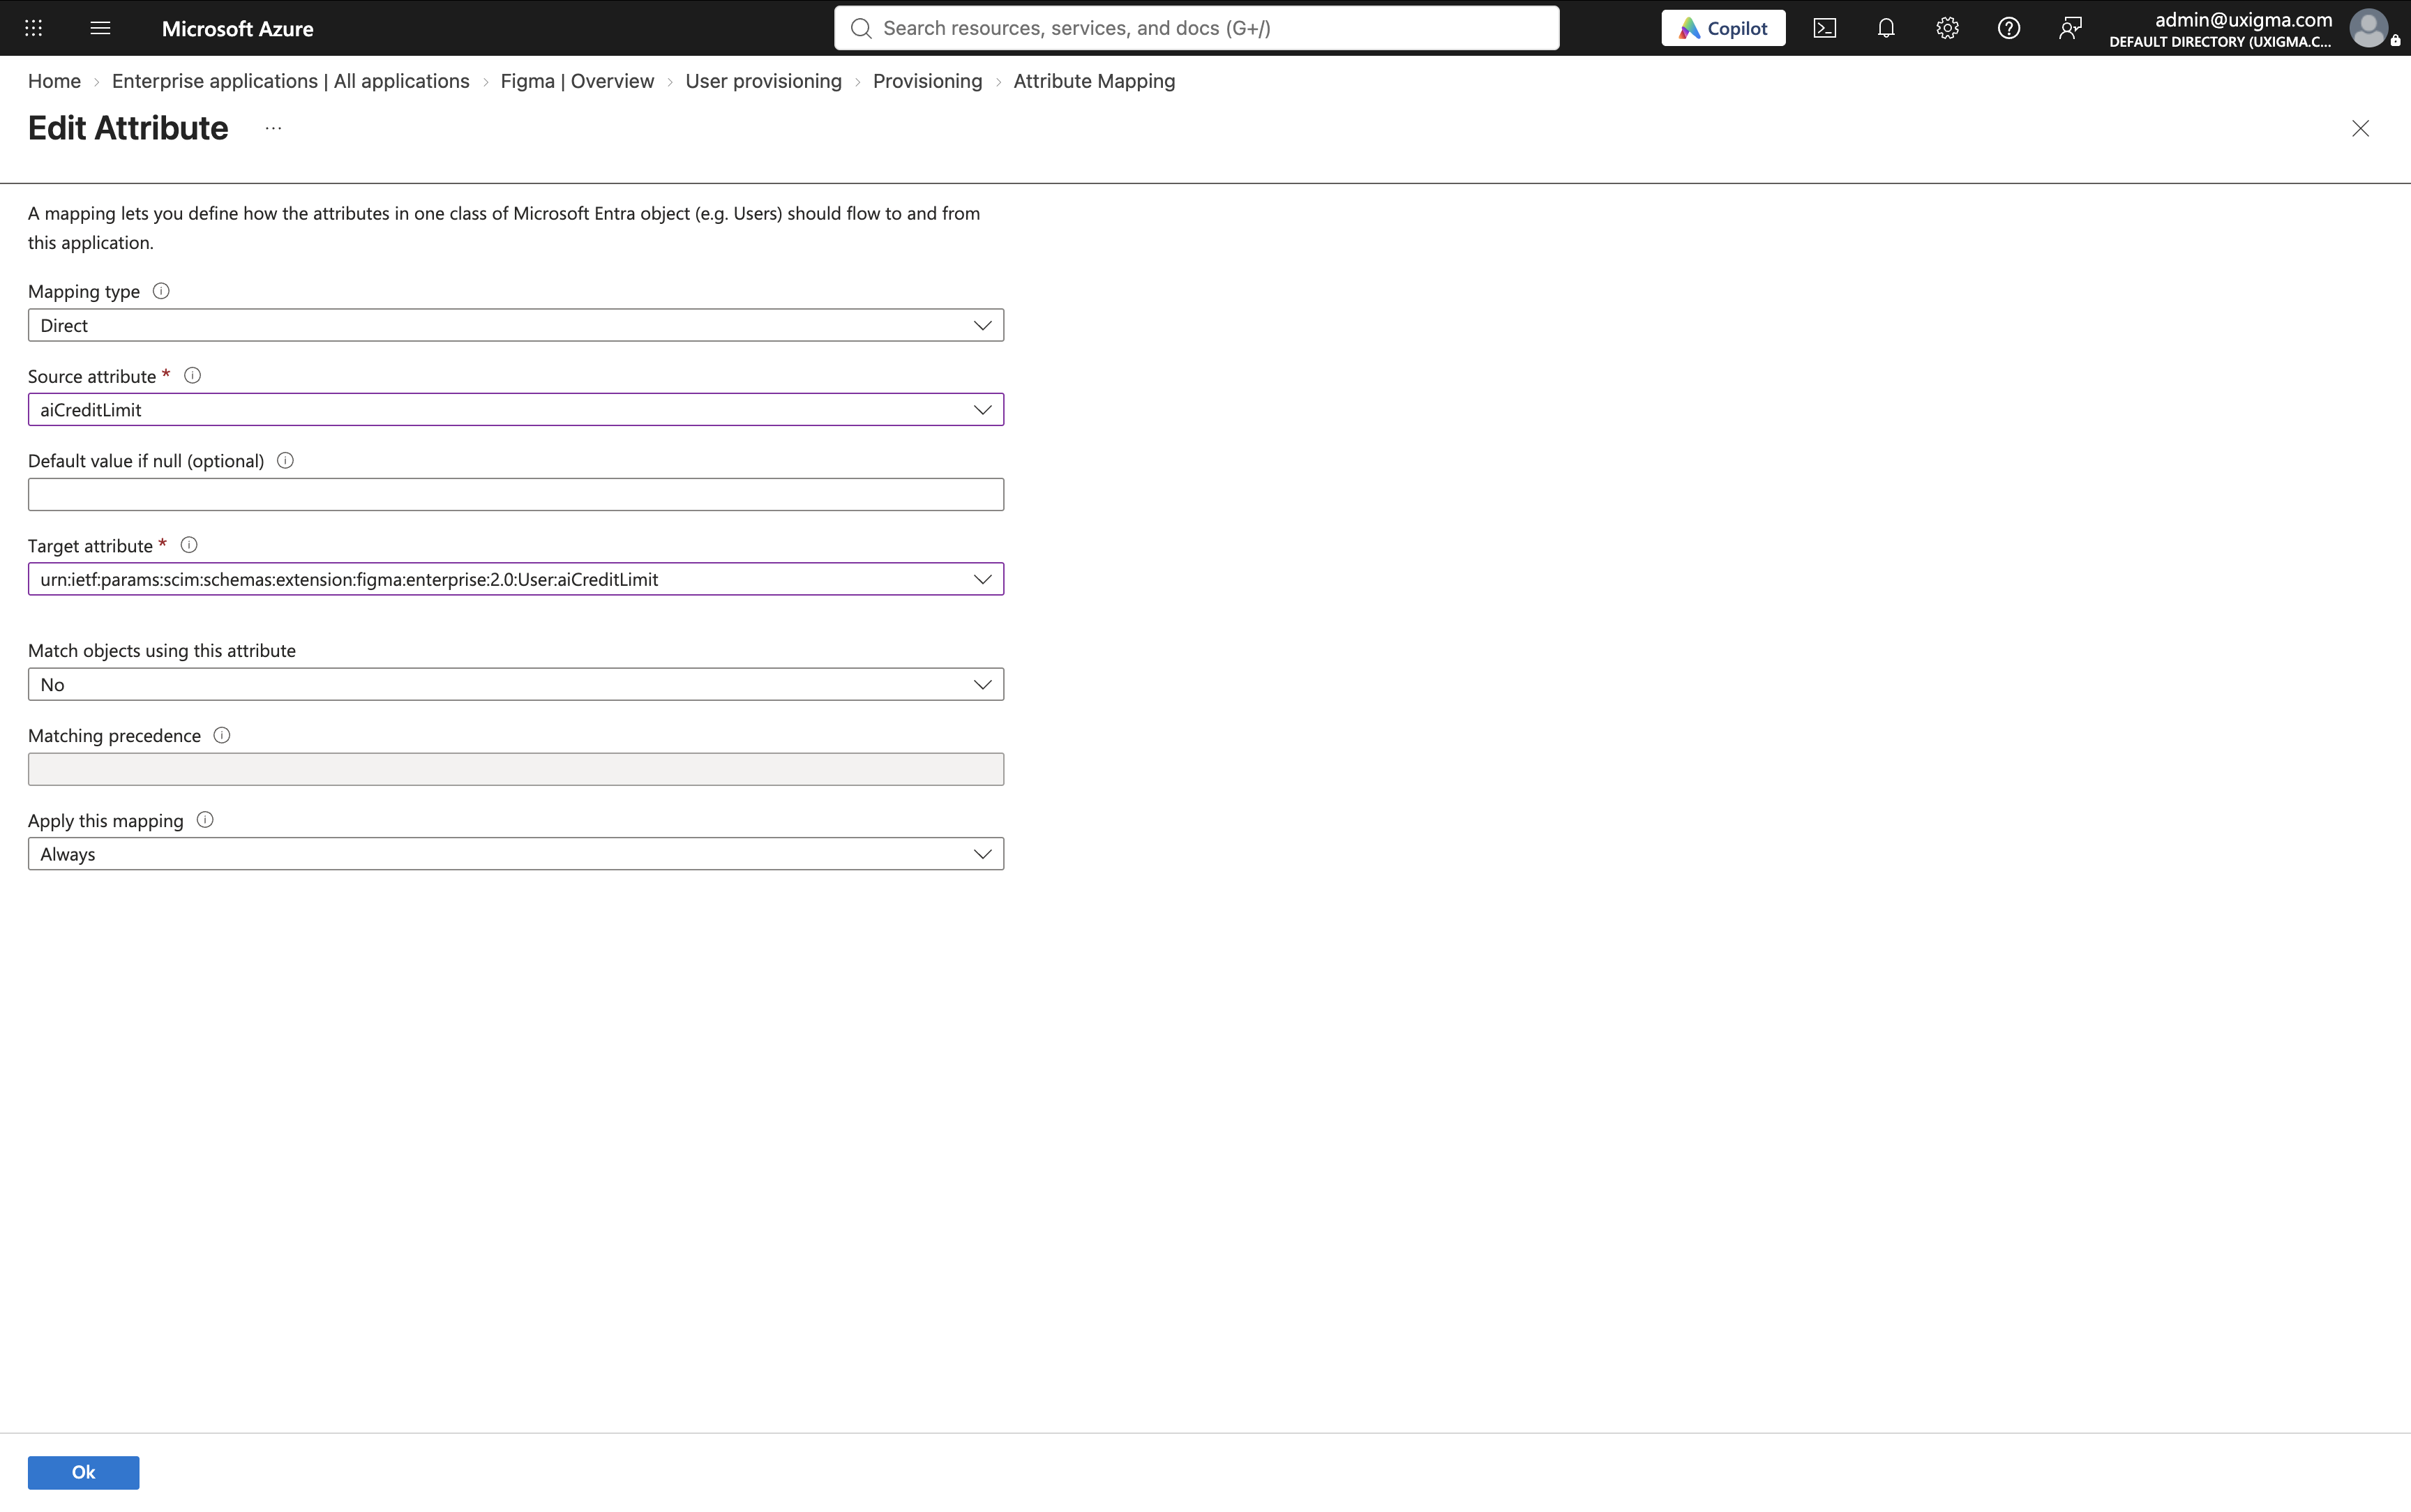Show info tooltip for Apply this mapping

click(x=205, y=820)
